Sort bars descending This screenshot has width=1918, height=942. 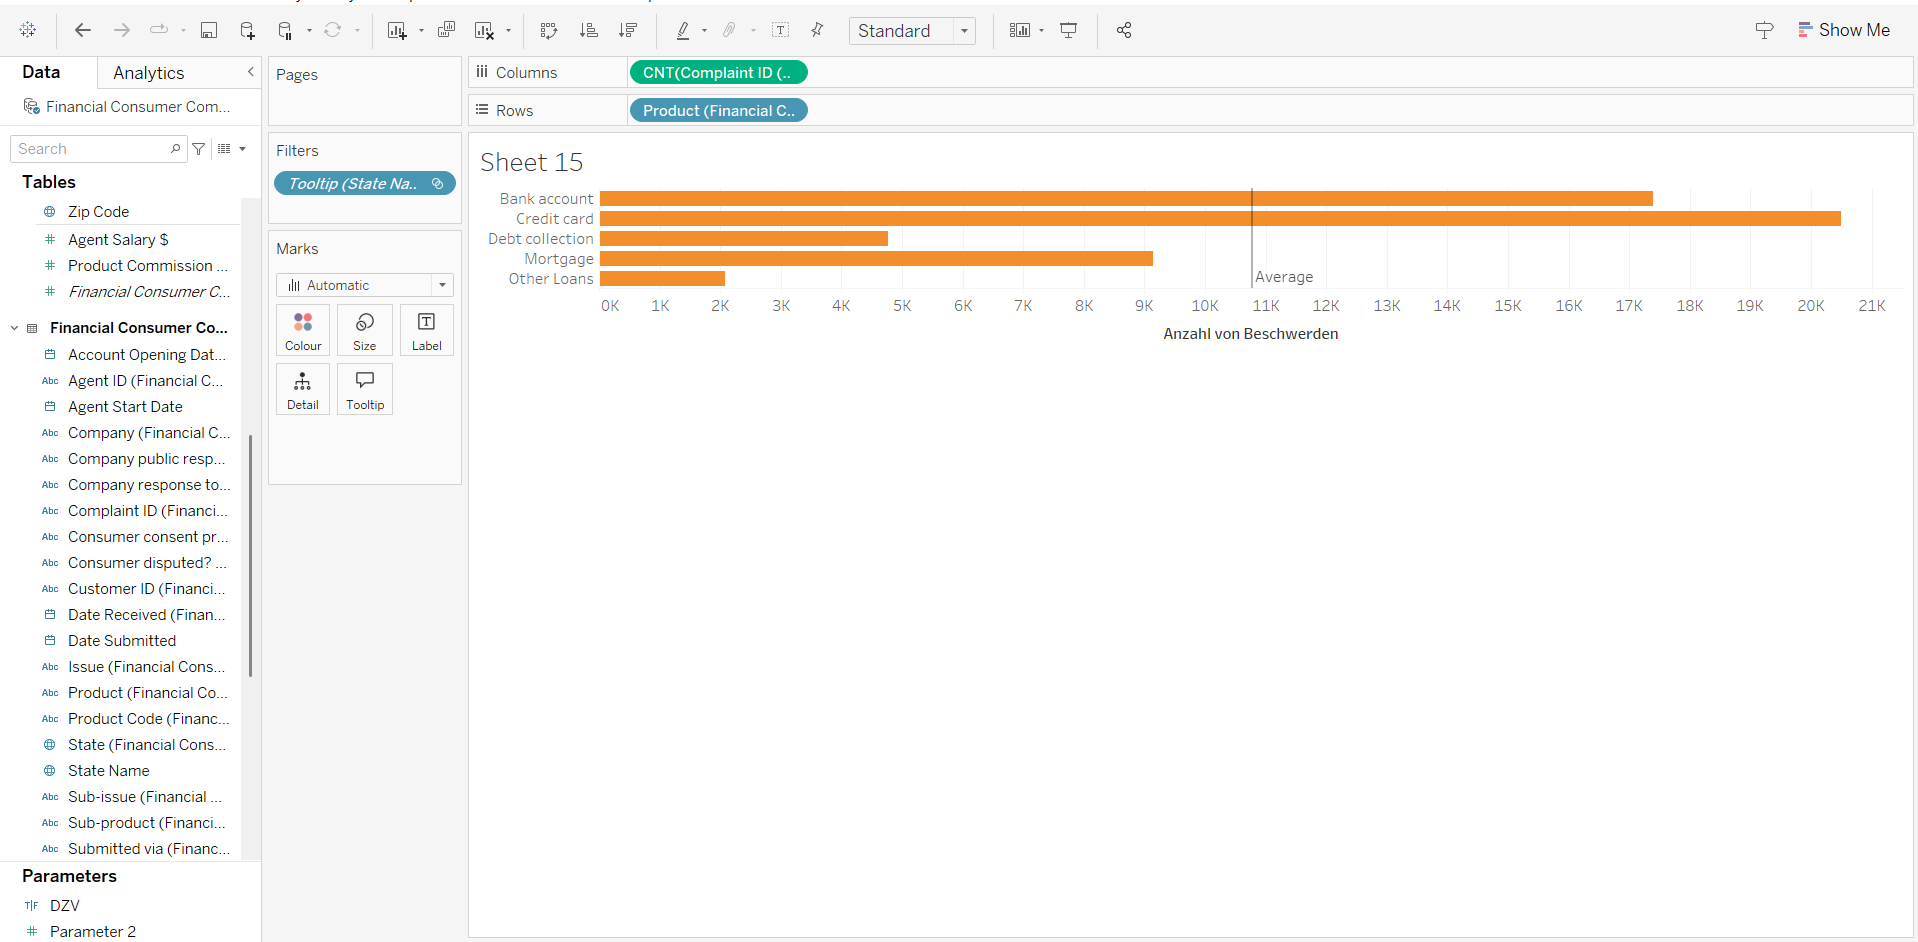click(x=628, y=30)
